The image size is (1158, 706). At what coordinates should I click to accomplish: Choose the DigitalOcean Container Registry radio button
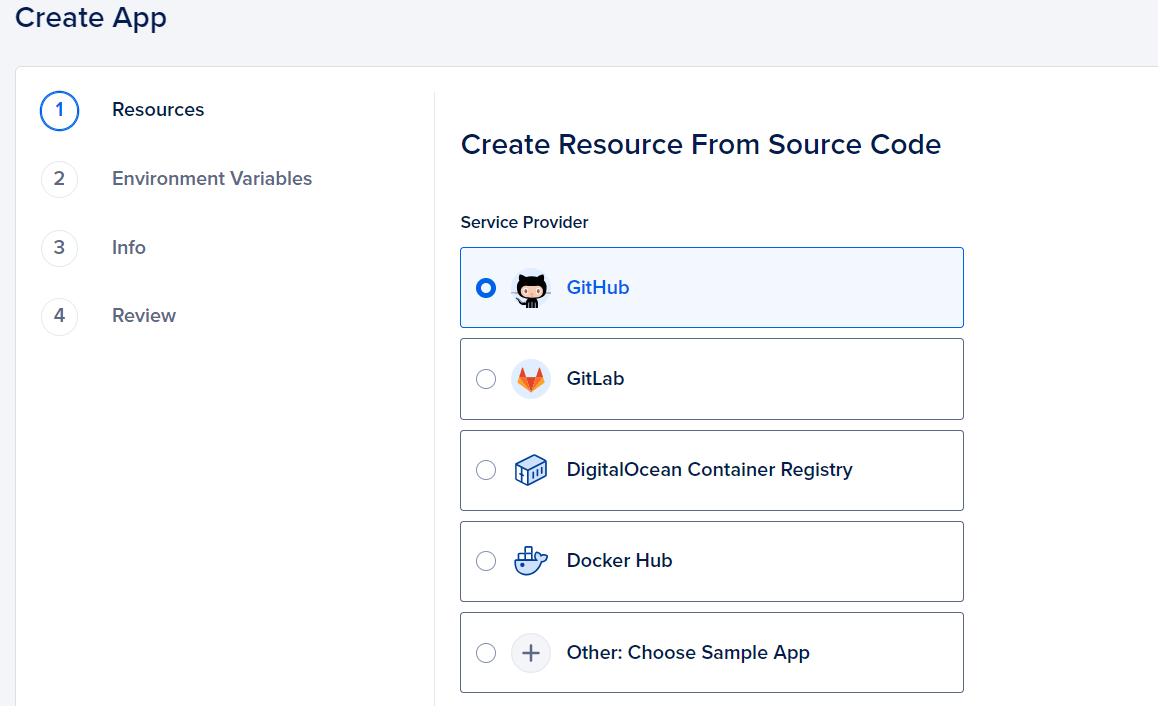pos(486,470)
